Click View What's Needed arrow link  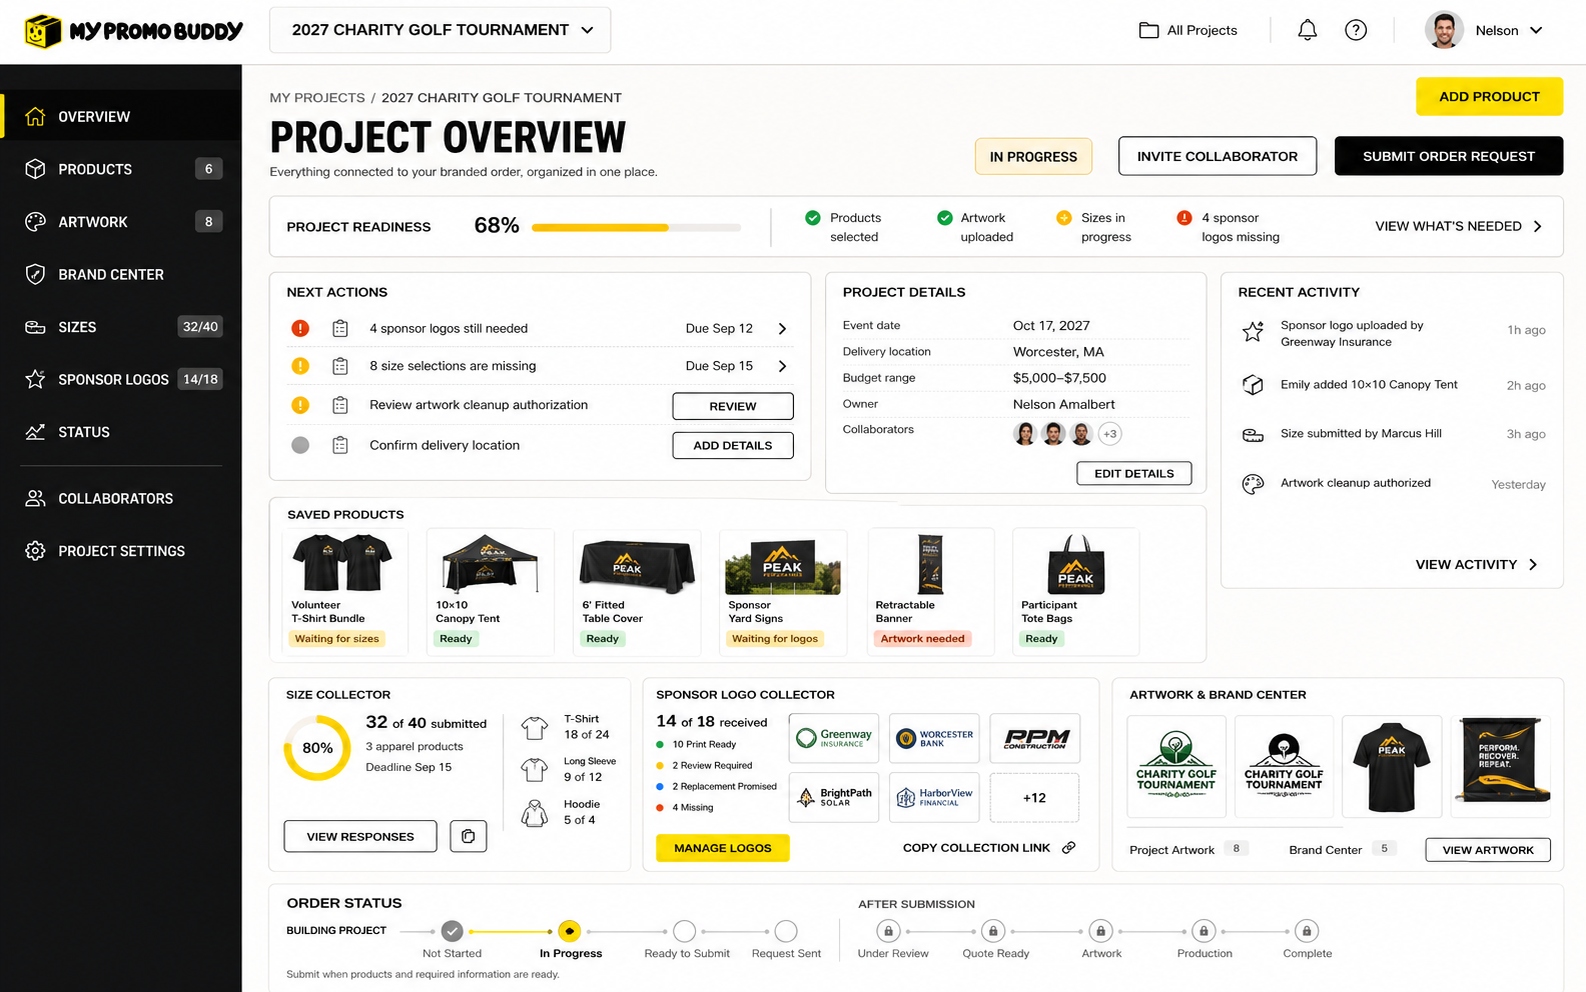1459,226
